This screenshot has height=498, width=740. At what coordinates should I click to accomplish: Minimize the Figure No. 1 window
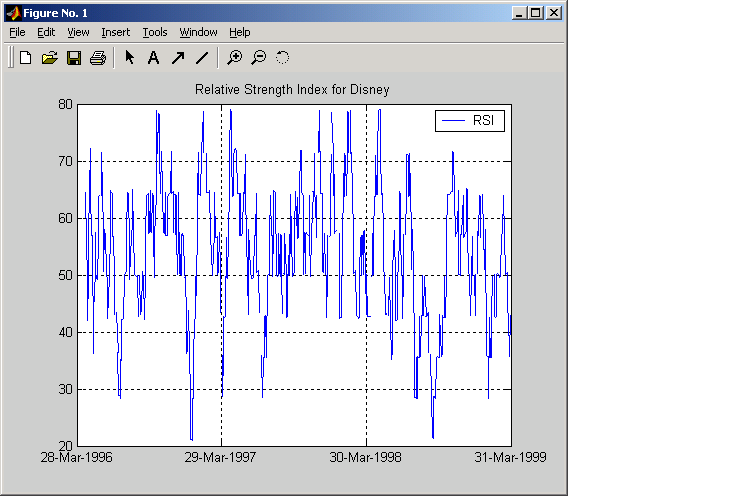tap(519, 13)
